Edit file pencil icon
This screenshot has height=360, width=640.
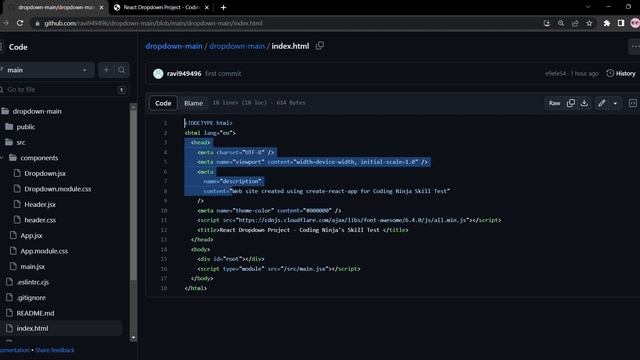coord(601,103)
